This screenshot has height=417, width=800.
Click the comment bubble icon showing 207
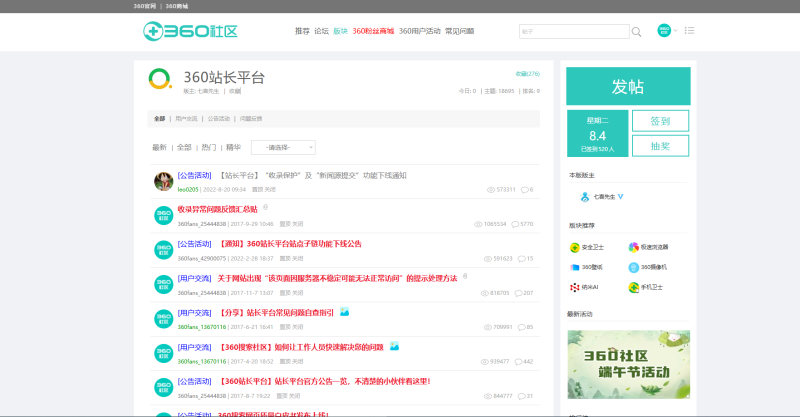tap(518, 293)
